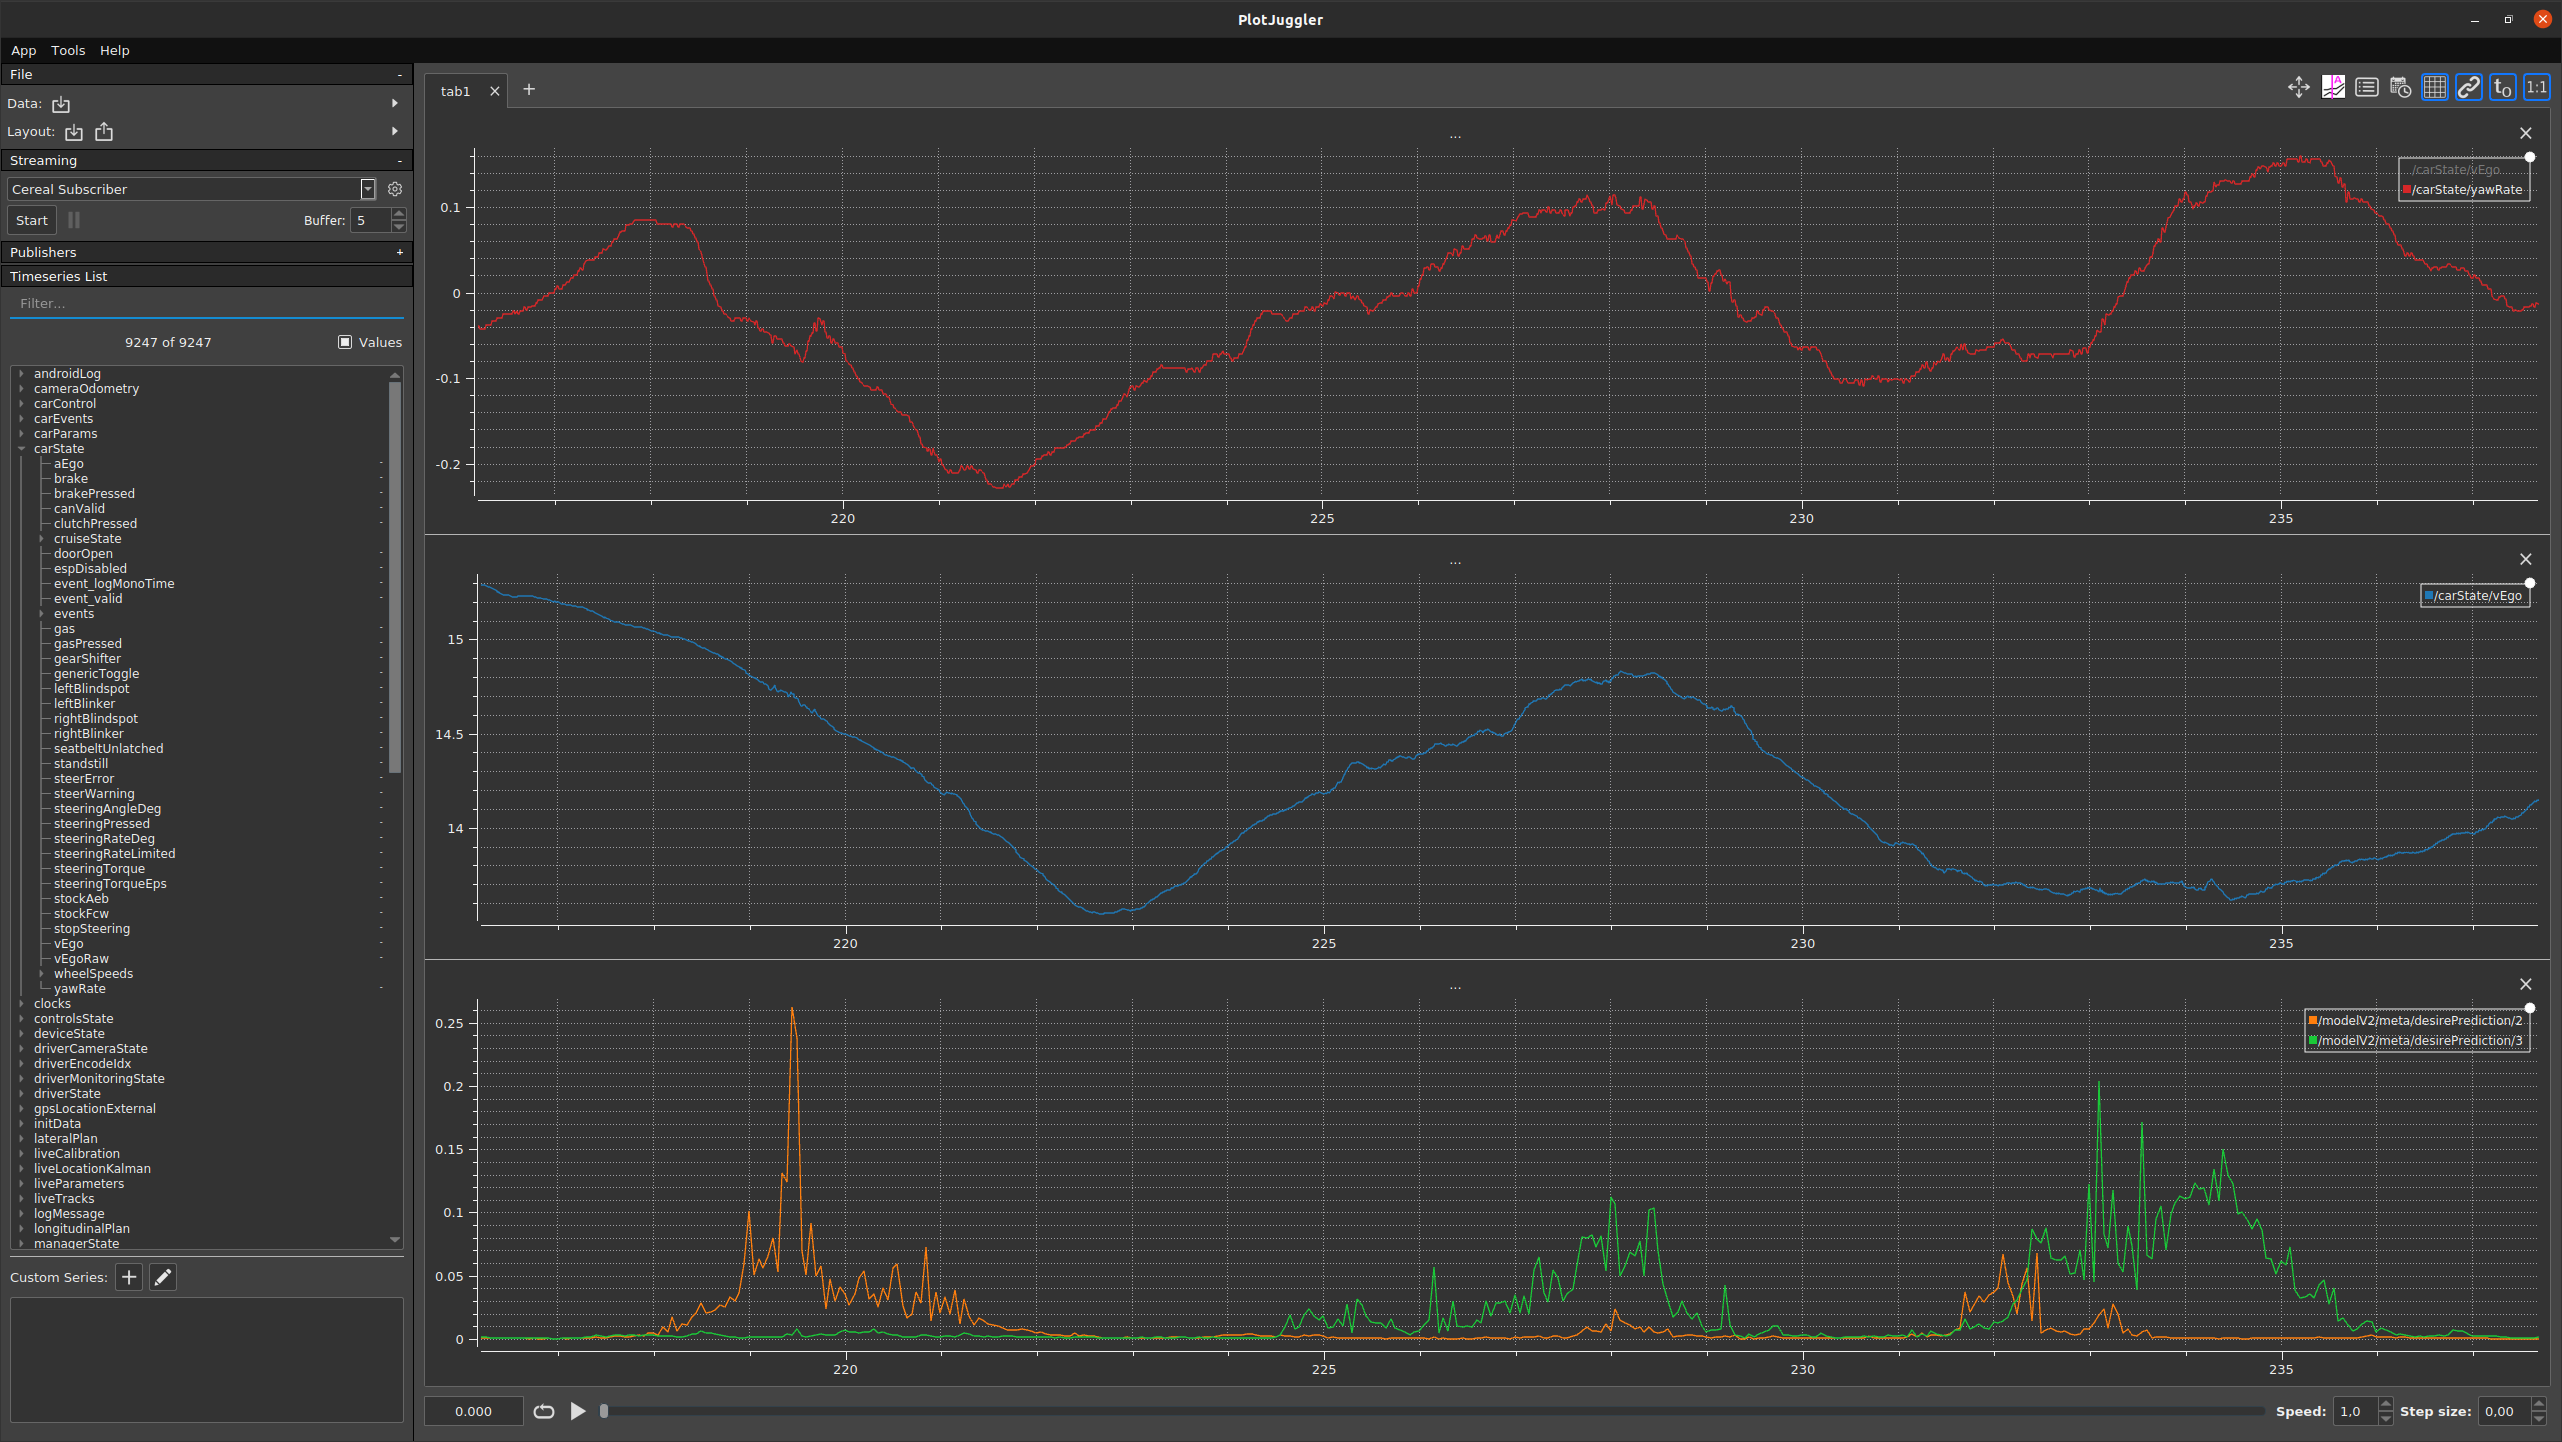Select the tab1 tab
2562x1442 pixels.
click(455, 90)
